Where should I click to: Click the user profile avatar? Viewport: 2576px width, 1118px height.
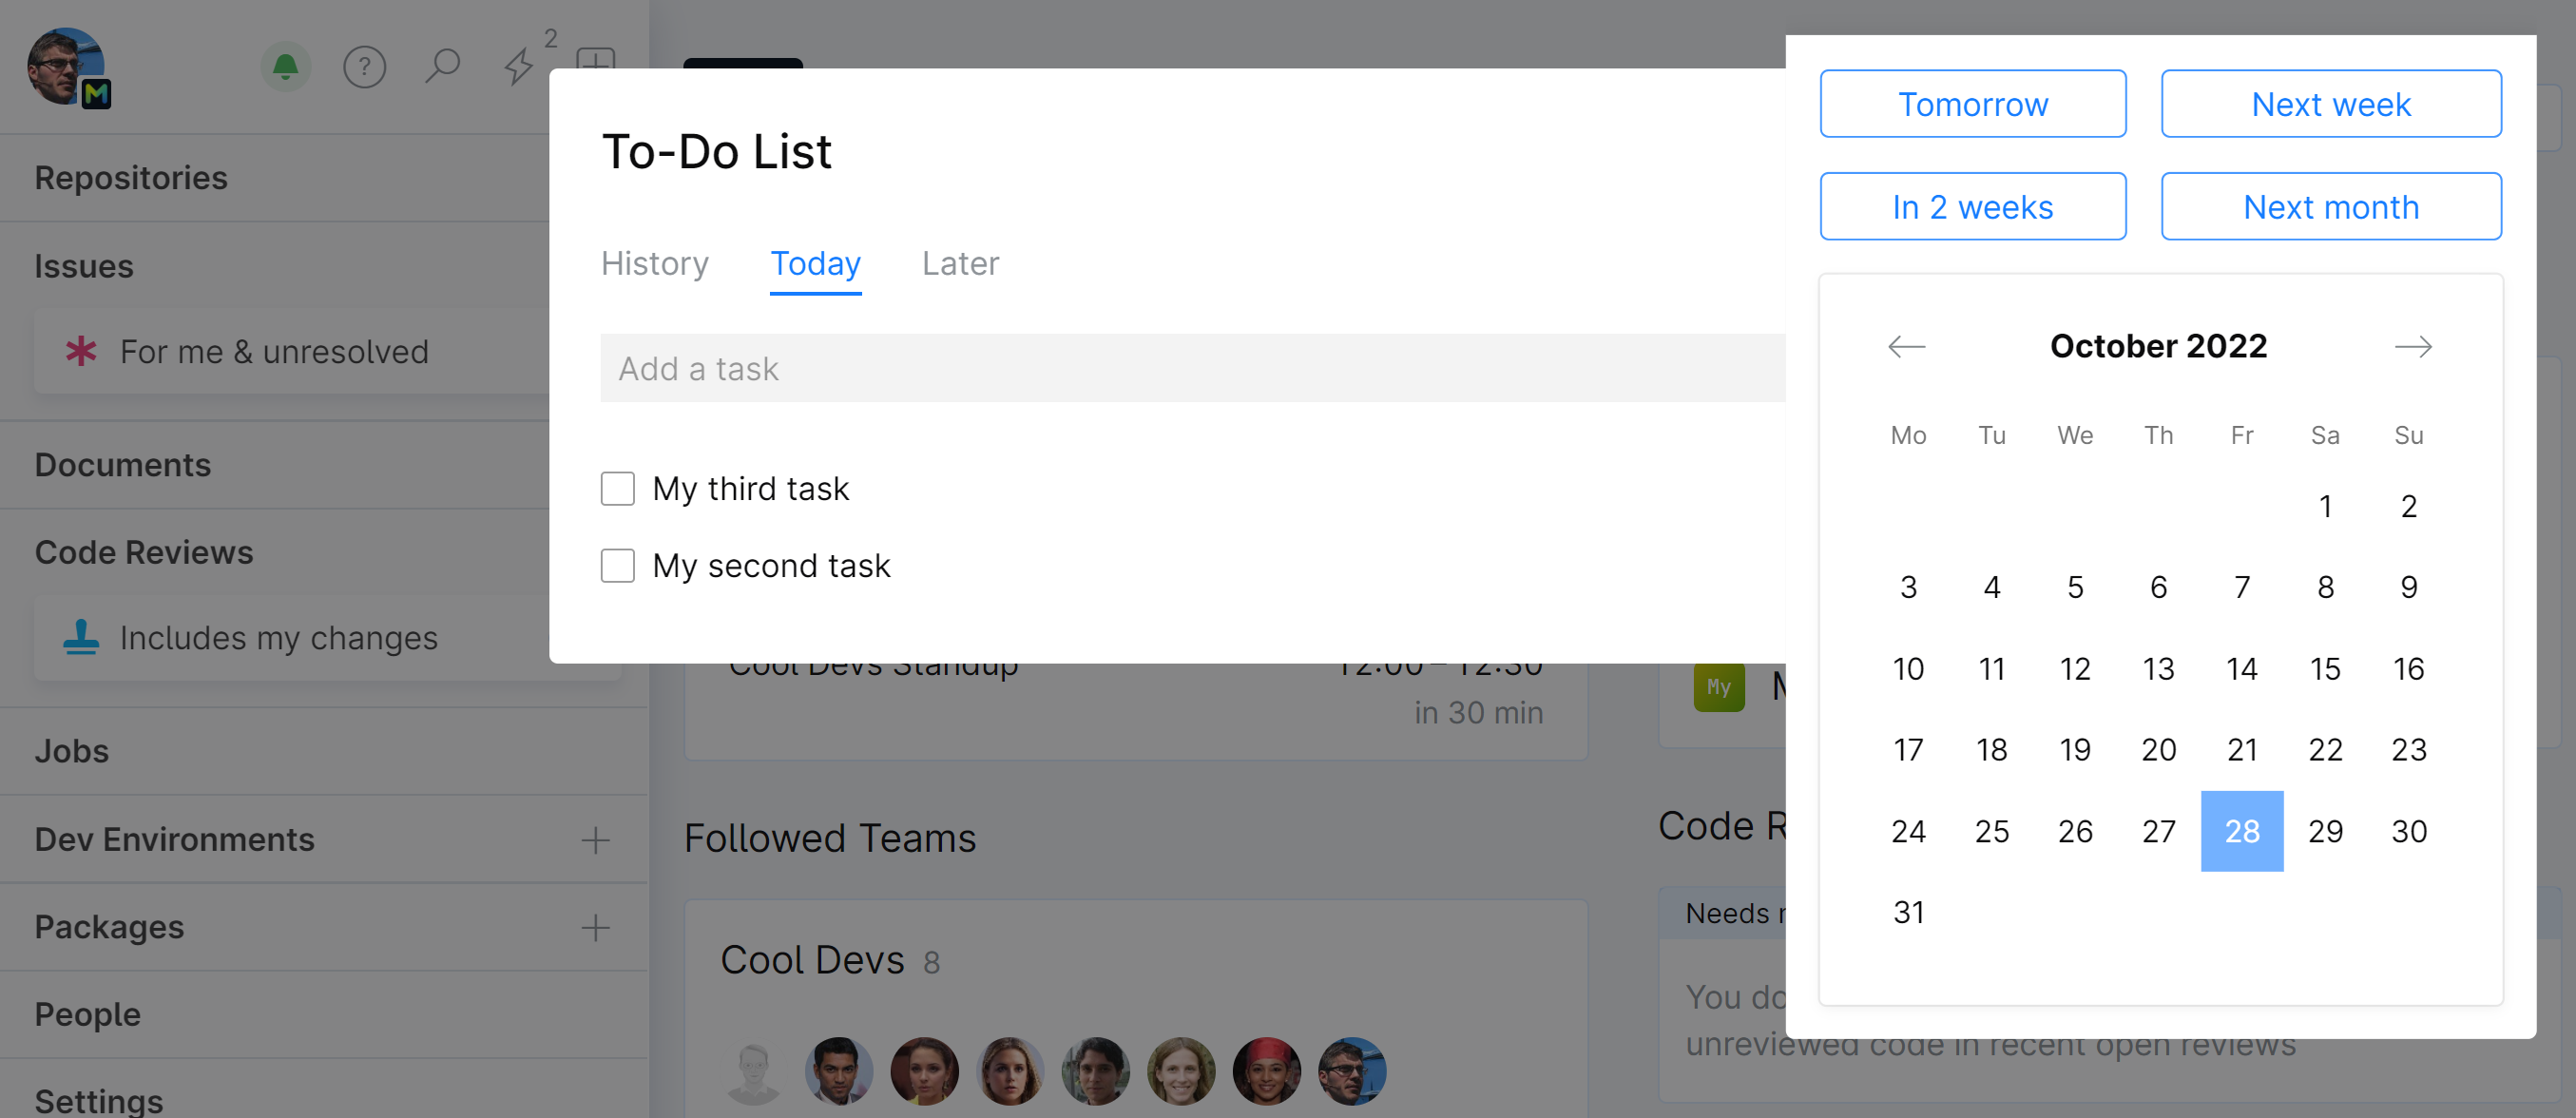click(66, 66)
